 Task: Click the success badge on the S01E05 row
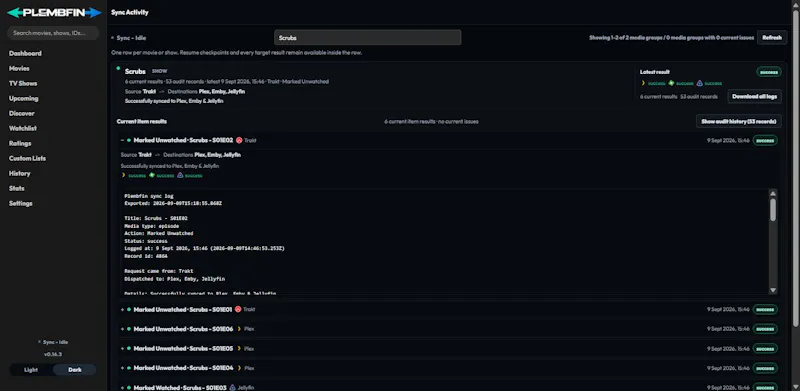click(765, 349)
